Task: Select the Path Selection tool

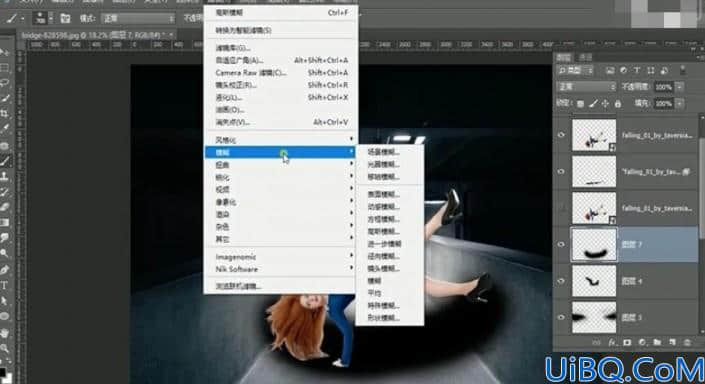Action: click(x=4, y=300)
